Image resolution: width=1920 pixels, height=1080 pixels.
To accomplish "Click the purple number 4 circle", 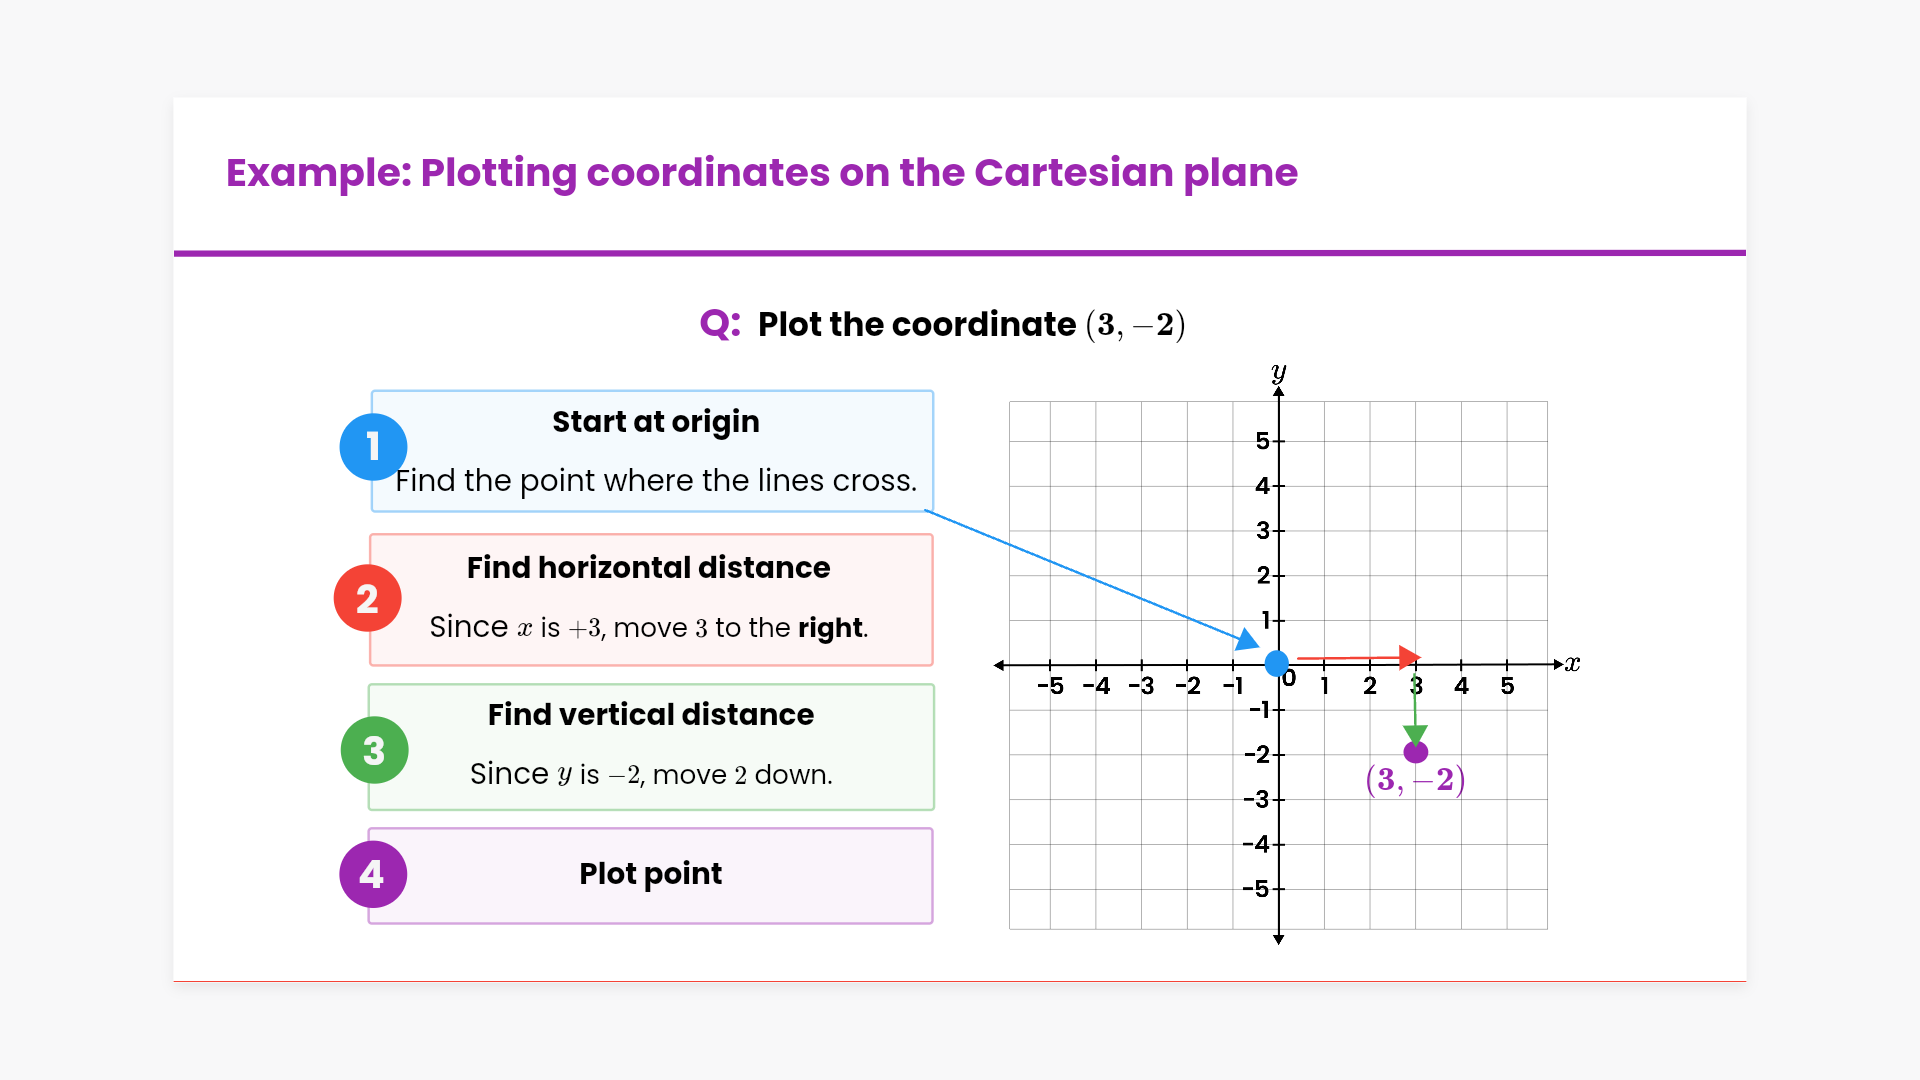I will [372, 875].
